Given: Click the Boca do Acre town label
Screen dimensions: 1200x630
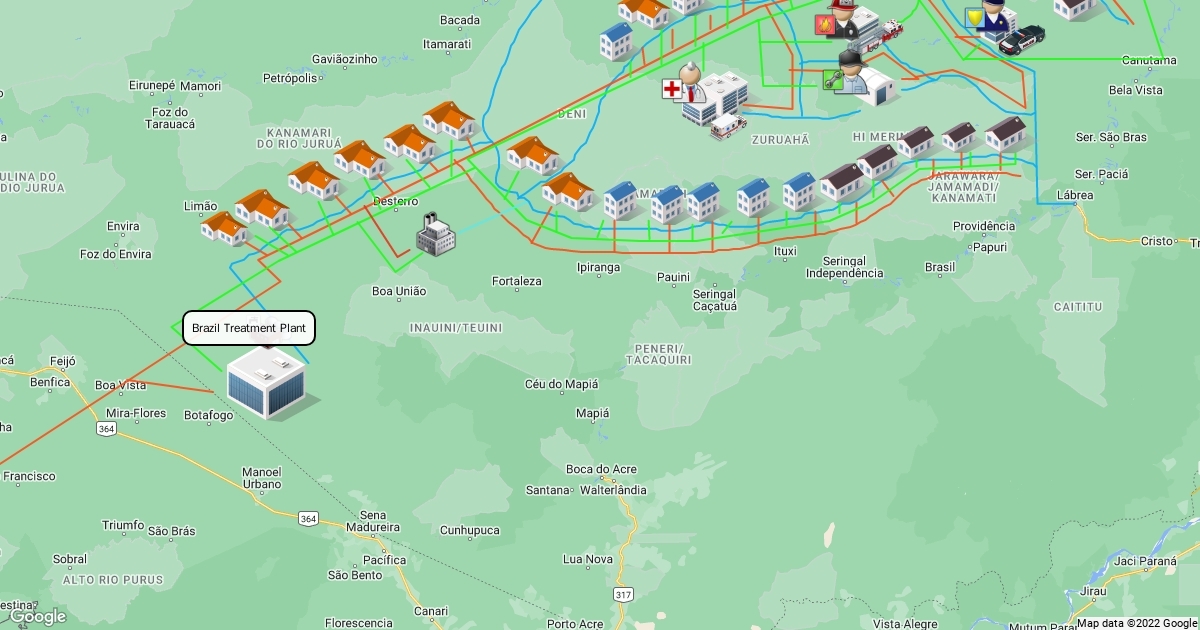Looking at the screenshot, I should [x=601, y=469].
